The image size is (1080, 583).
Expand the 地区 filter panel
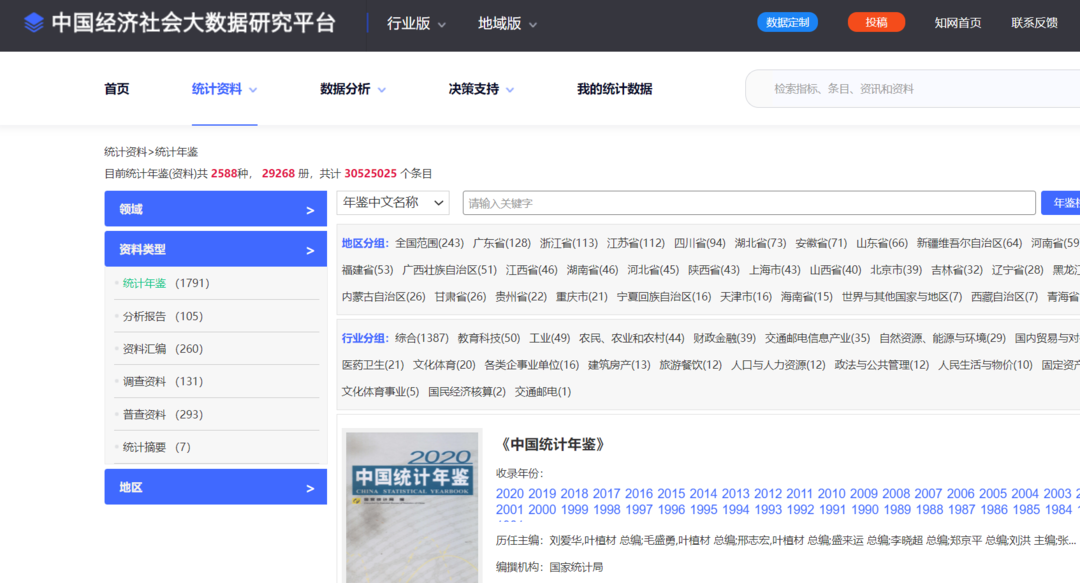click(x=216, y=487)
